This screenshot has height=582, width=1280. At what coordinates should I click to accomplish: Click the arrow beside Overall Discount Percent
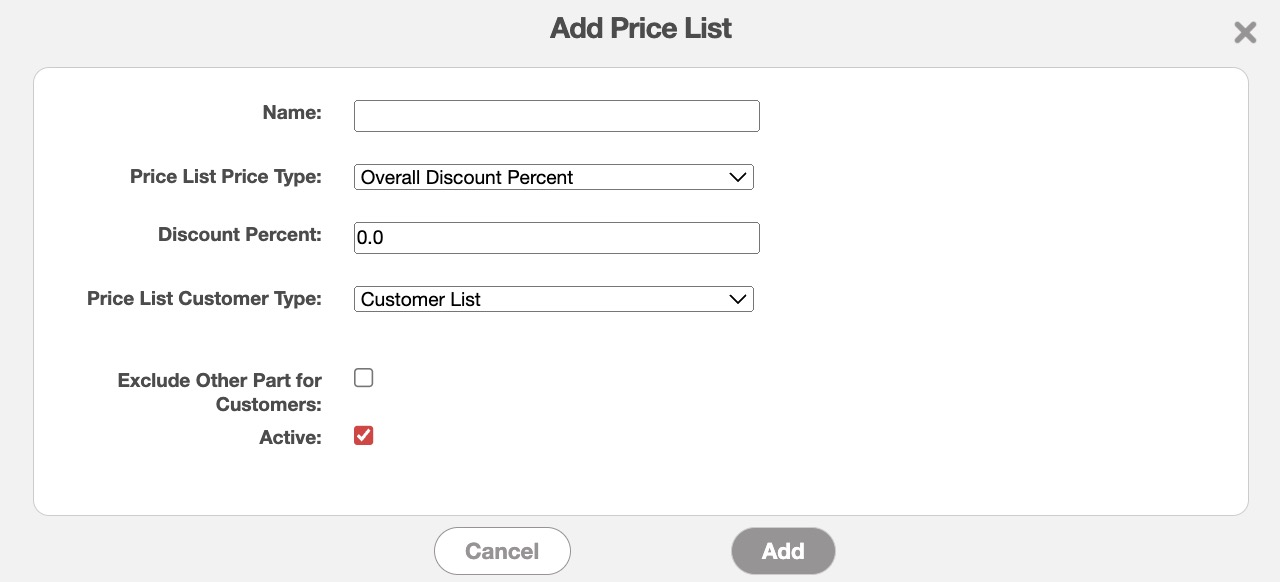point(738,178)
